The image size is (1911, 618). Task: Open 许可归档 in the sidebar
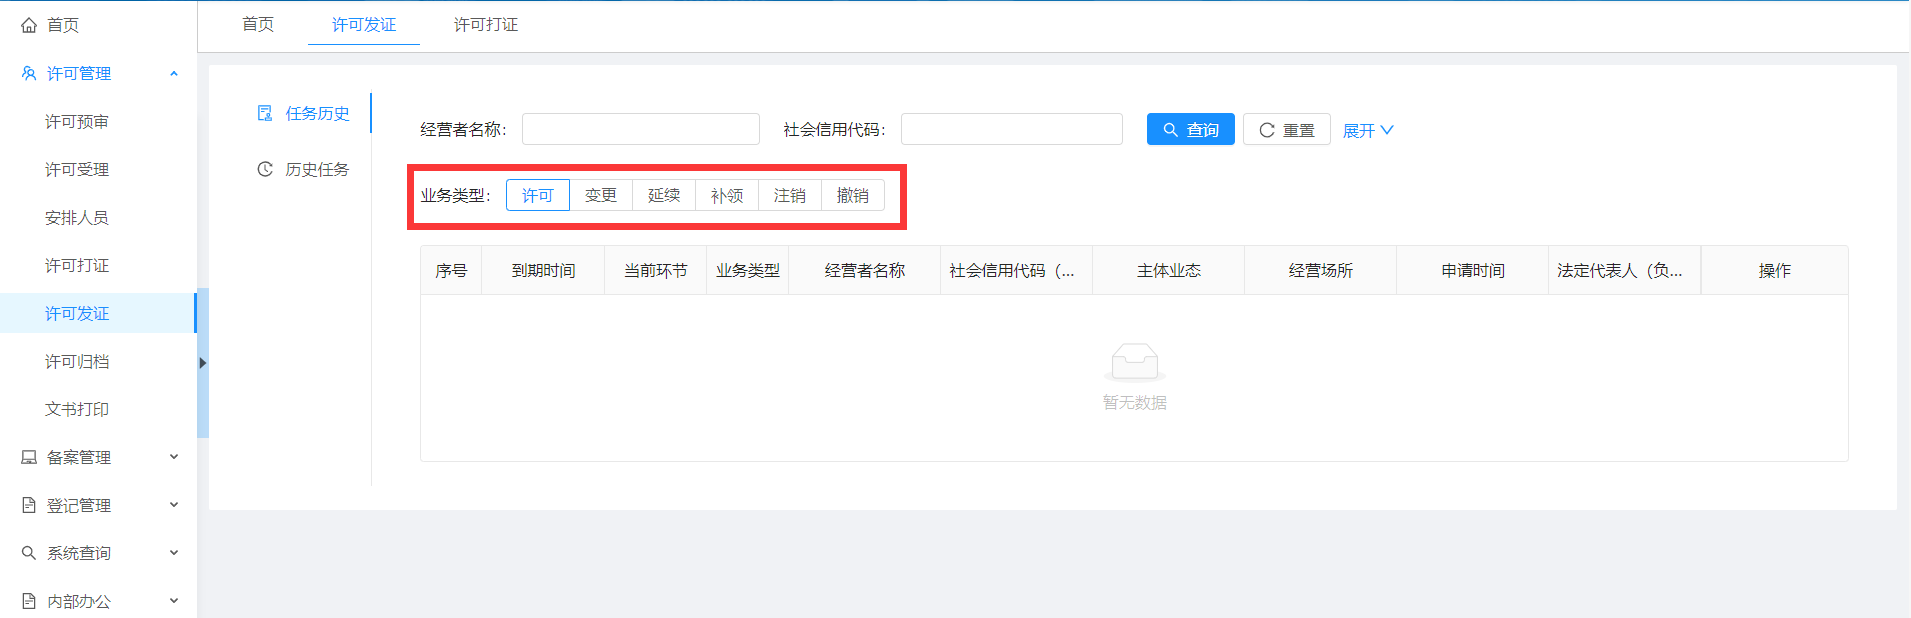click(x=77, y=361)
